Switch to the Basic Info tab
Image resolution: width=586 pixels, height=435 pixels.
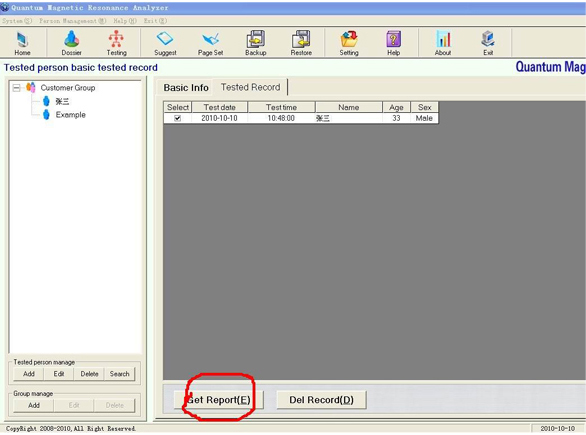click(186, 87)
